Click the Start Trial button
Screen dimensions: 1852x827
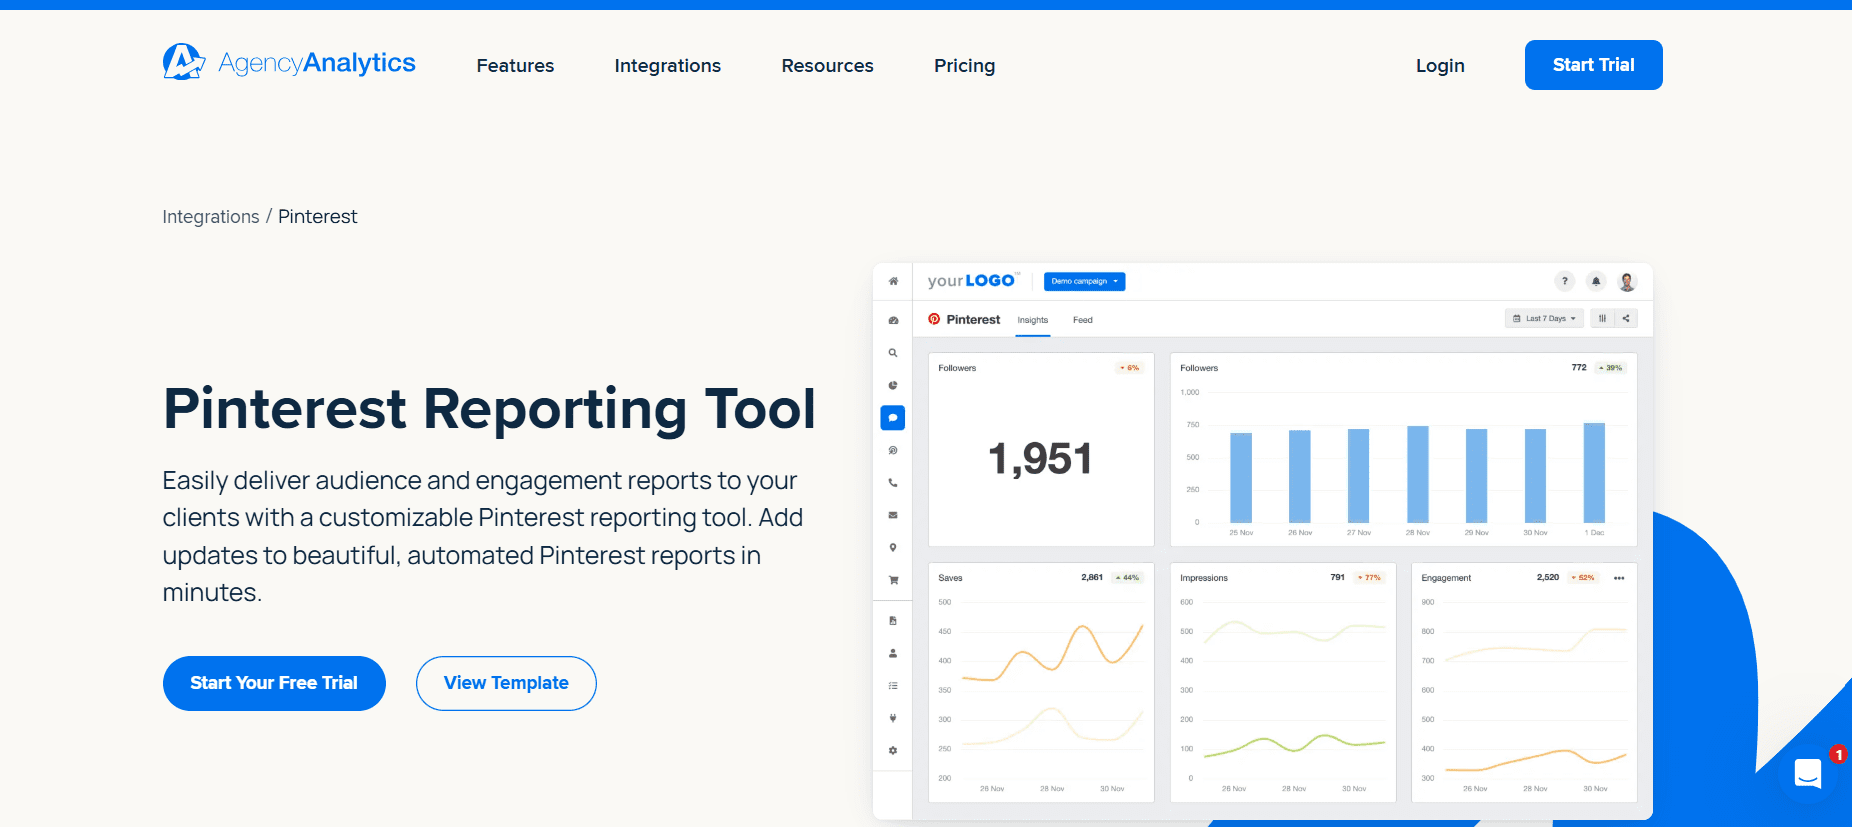(x=1594, y=65)
